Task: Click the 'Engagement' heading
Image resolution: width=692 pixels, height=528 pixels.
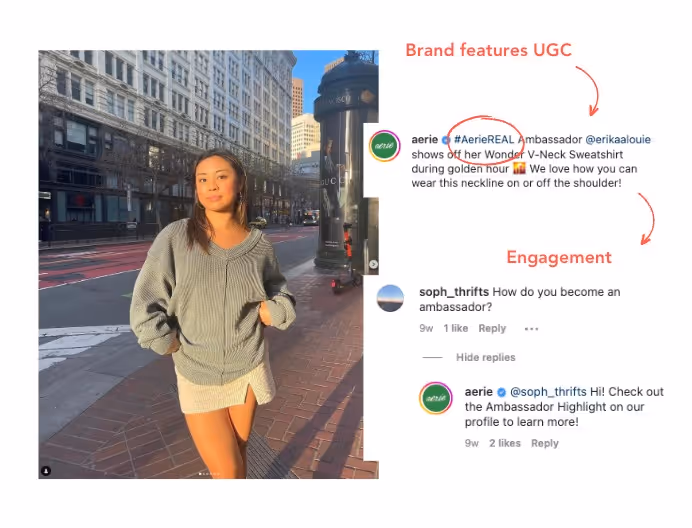Action: 559,257
